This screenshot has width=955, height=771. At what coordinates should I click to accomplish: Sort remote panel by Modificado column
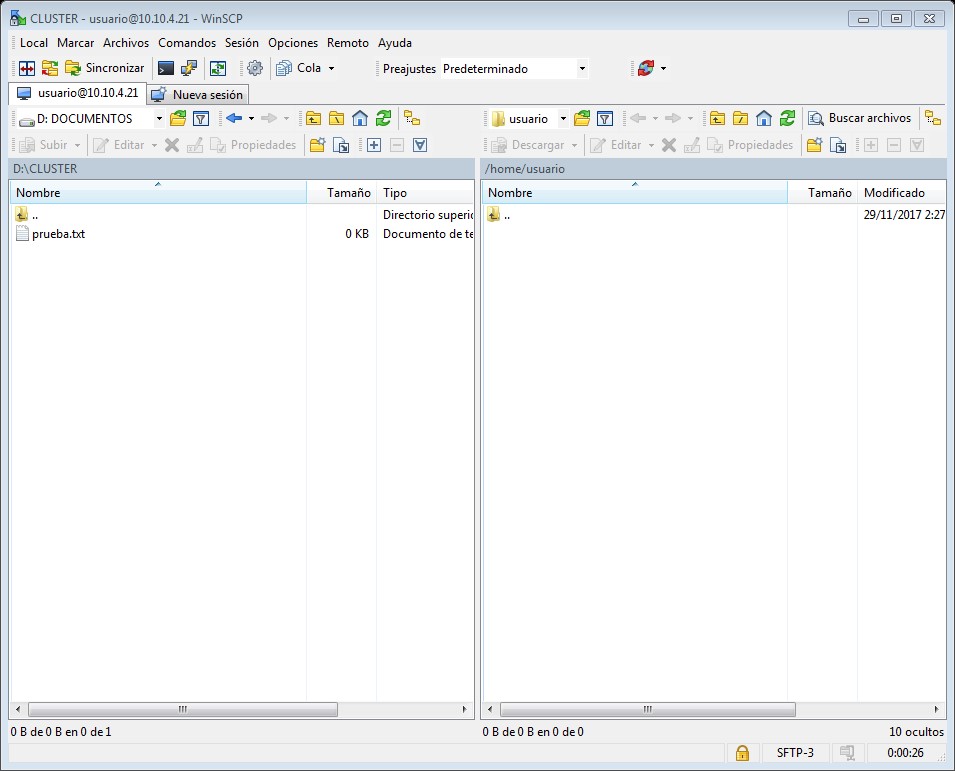pyautogui.click(x=901, y=192)
